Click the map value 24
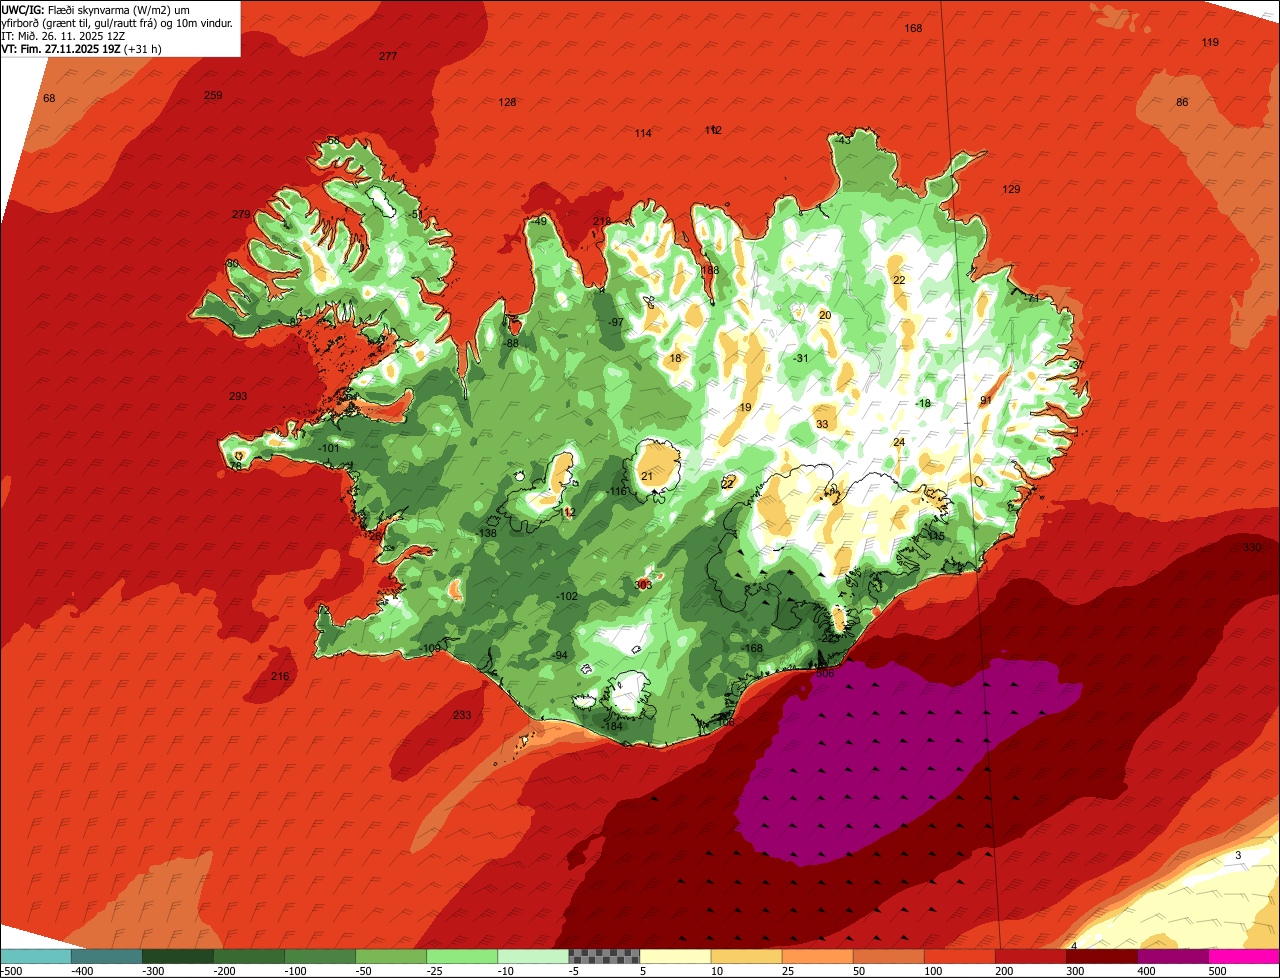This screenshot has height=978, width=1280. click(899, 442)
